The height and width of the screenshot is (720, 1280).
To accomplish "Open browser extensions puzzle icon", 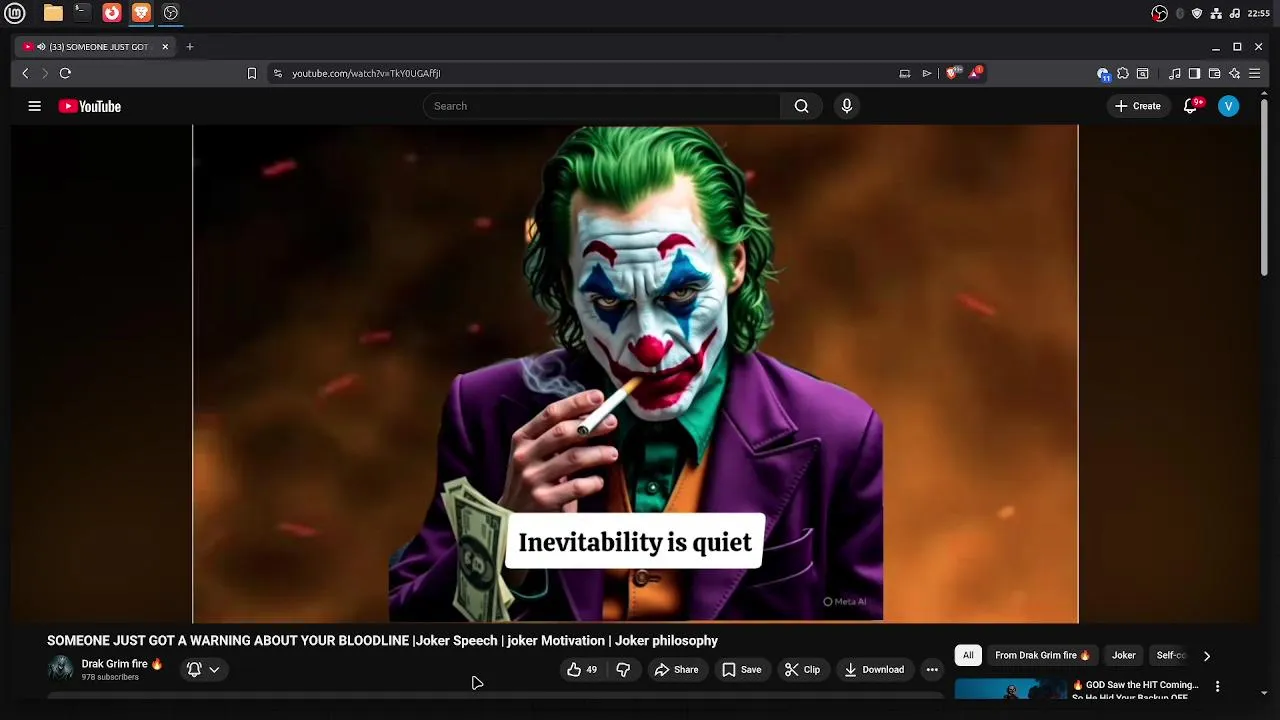I will click(1123, 73).
